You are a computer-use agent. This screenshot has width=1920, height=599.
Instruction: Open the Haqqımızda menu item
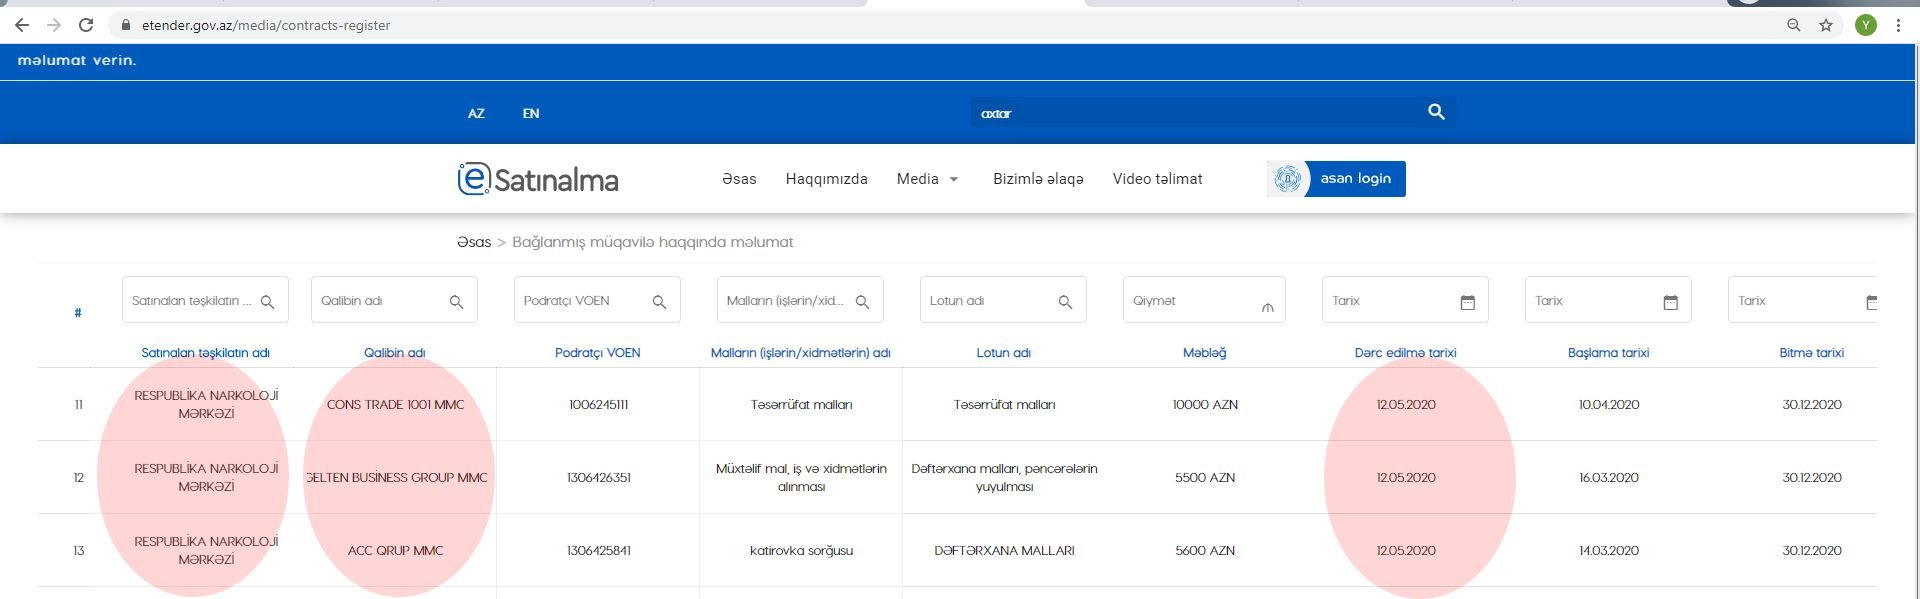coord(826,179)
